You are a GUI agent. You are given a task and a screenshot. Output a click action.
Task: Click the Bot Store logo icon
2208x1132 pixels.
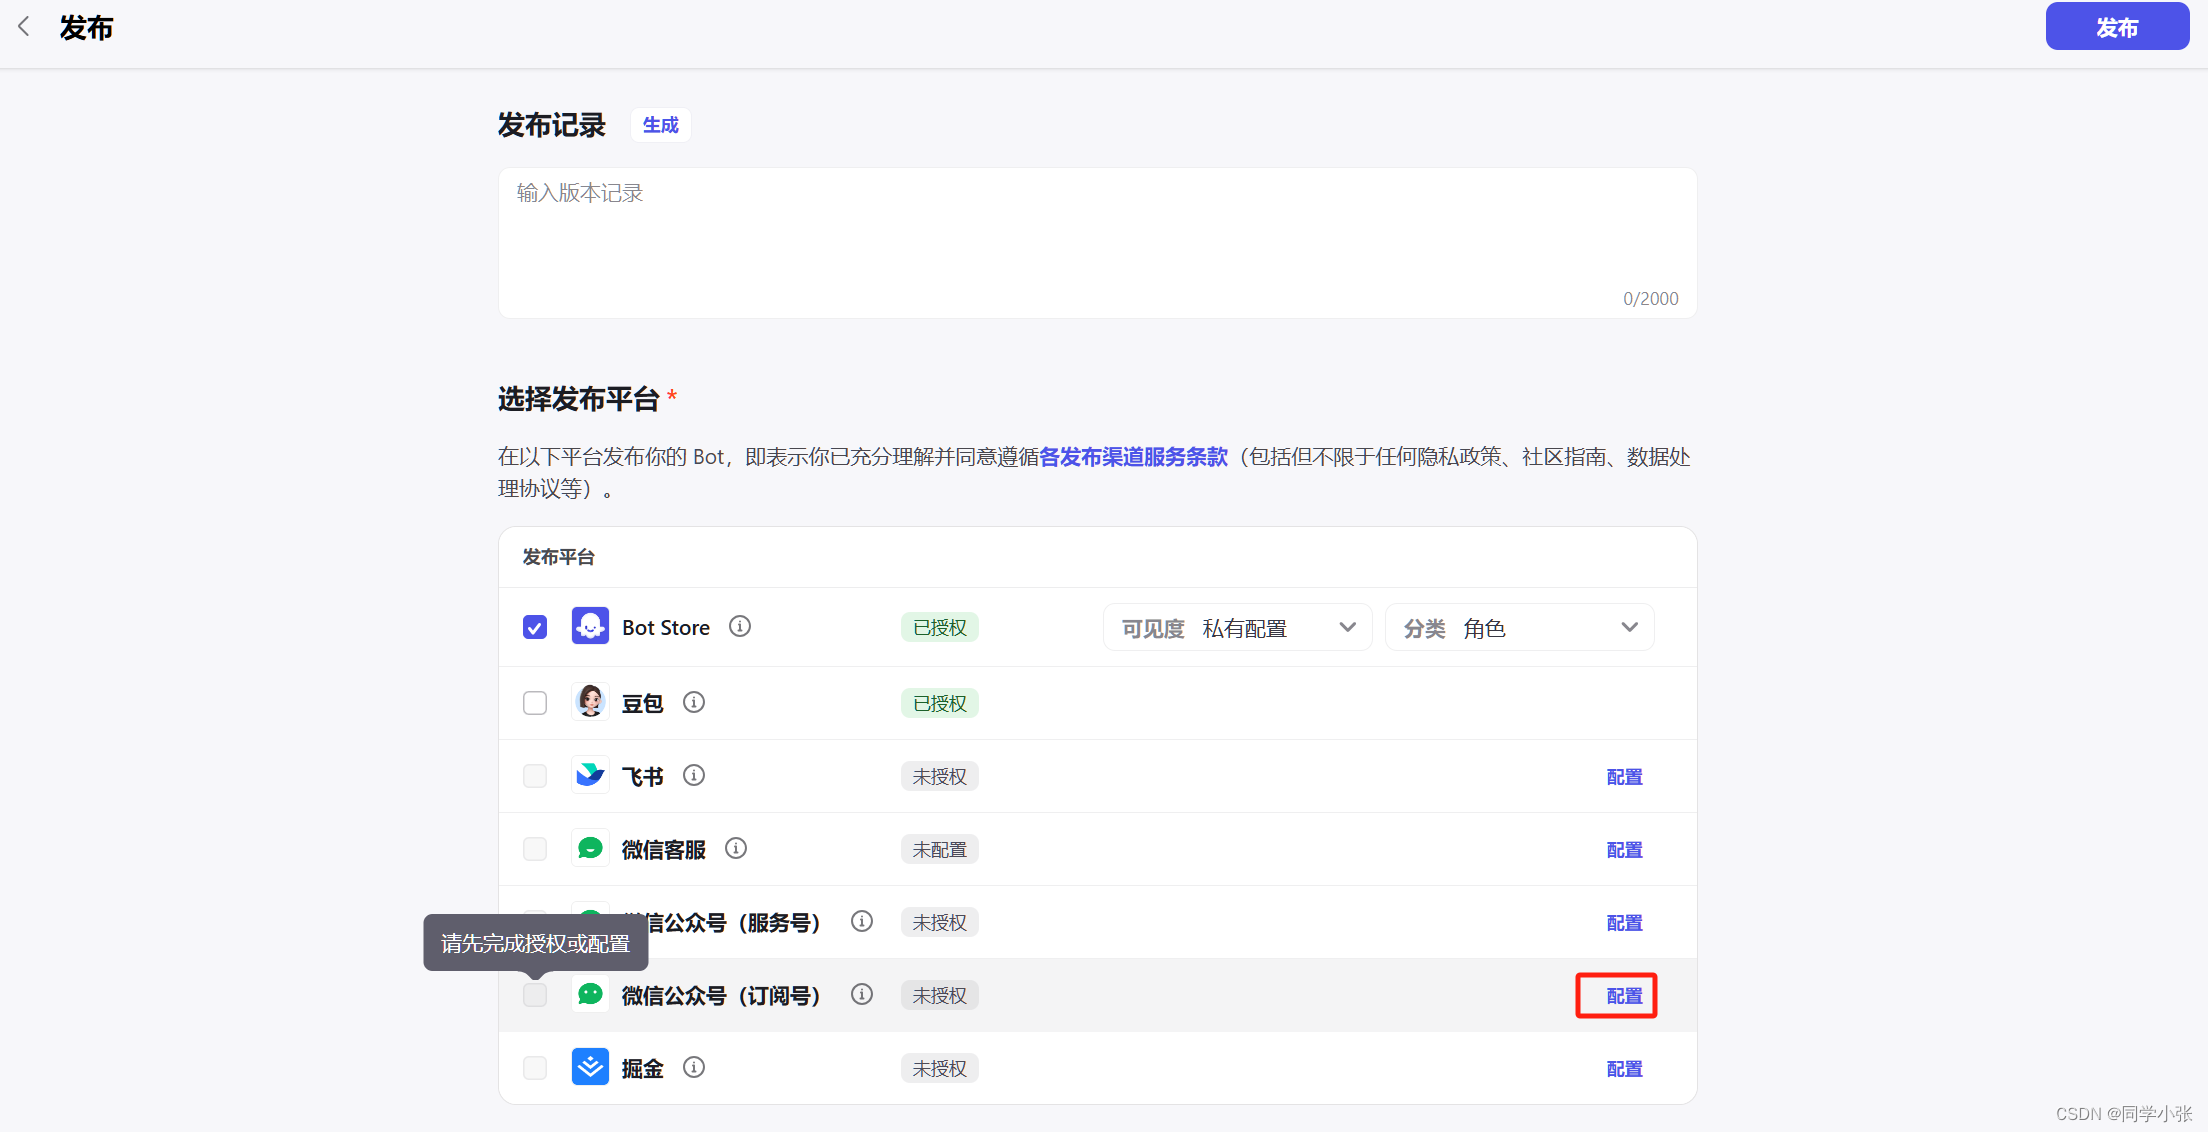click(590, 626)
